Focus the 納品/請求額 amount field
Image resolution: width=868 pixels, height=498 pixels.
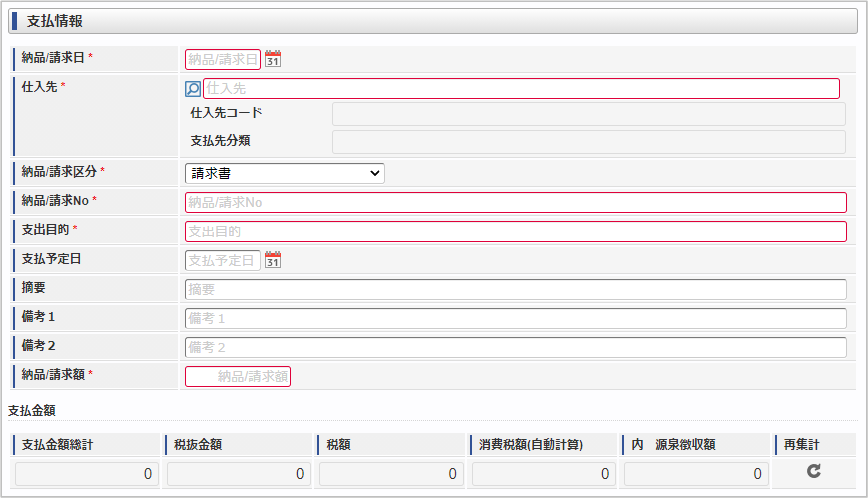click(237, 376)
